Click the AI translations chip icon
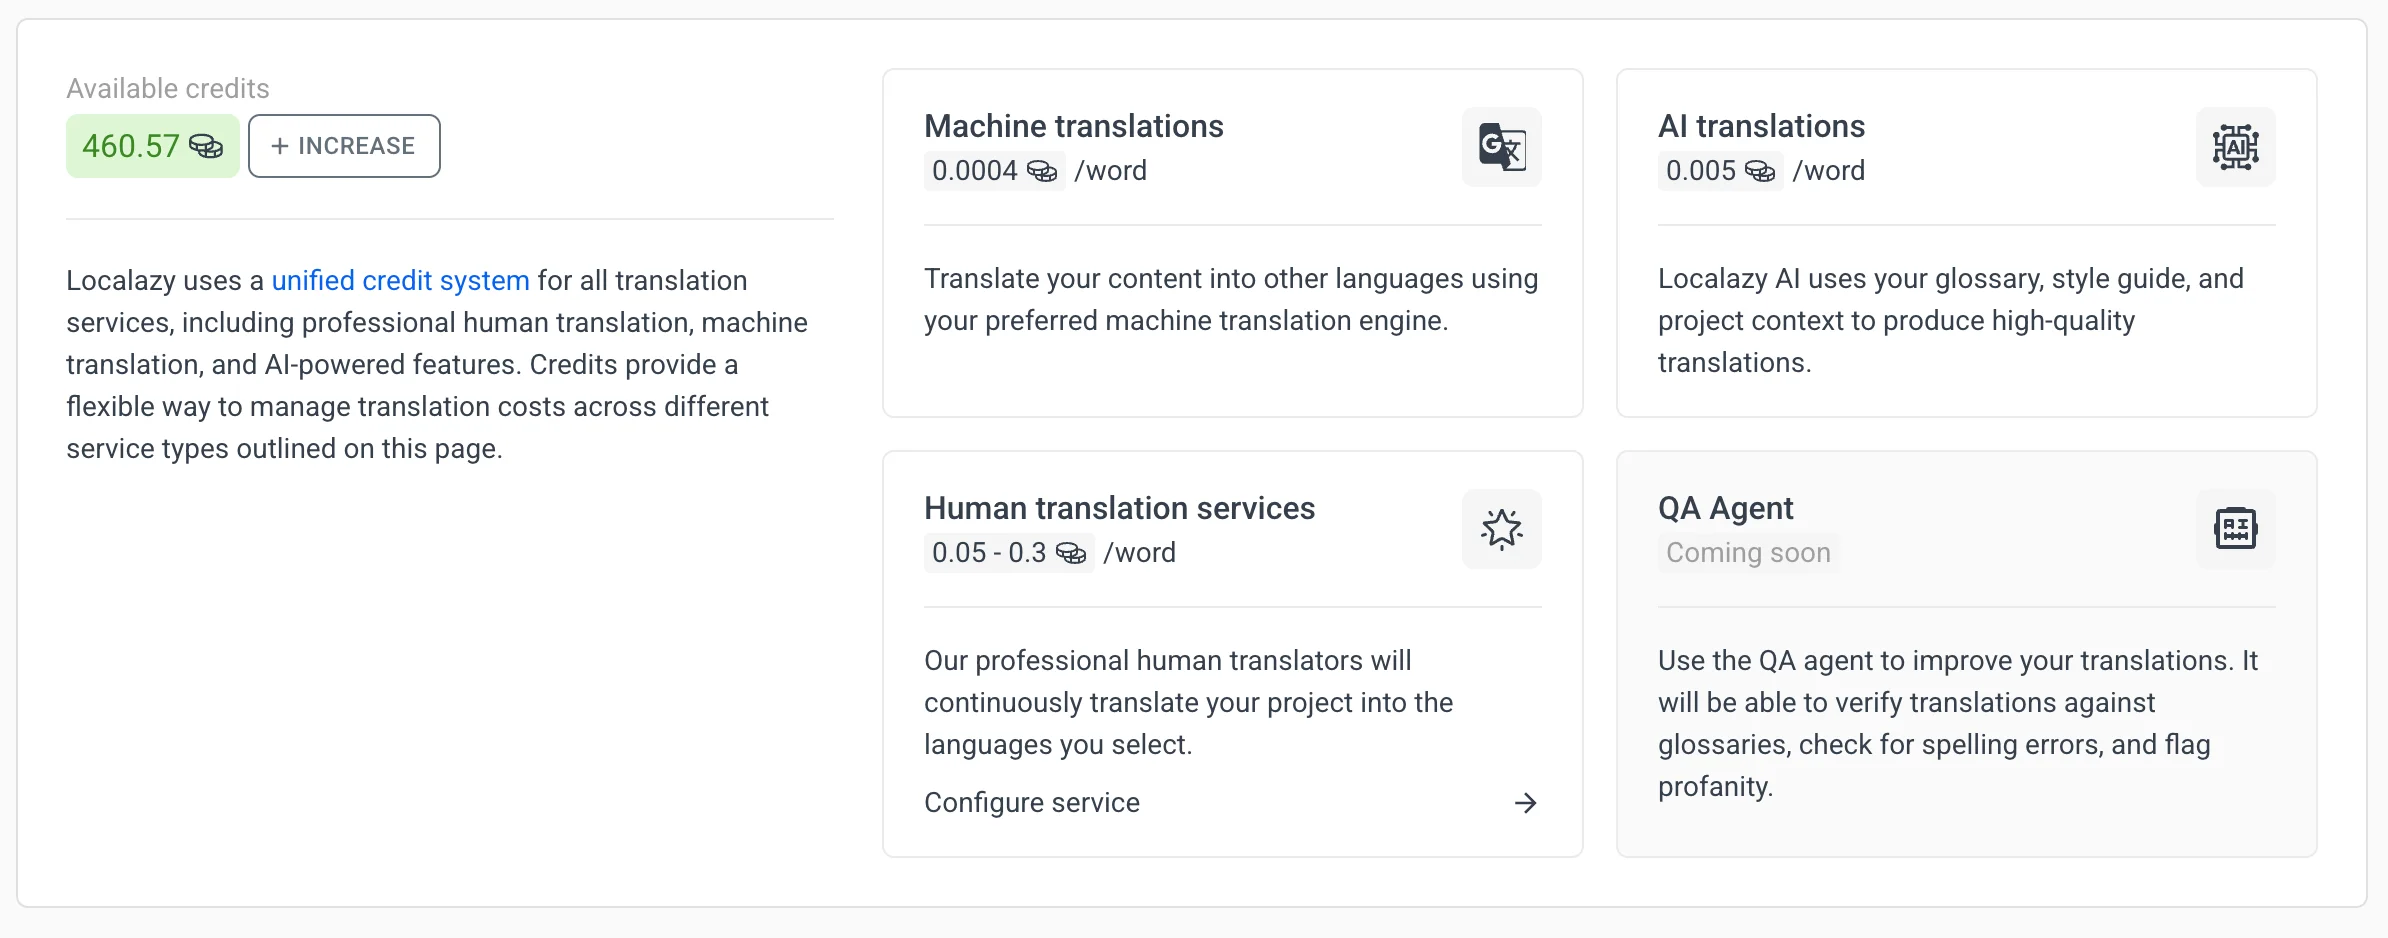This screenshot has width=2388, height=938. 2235,147
